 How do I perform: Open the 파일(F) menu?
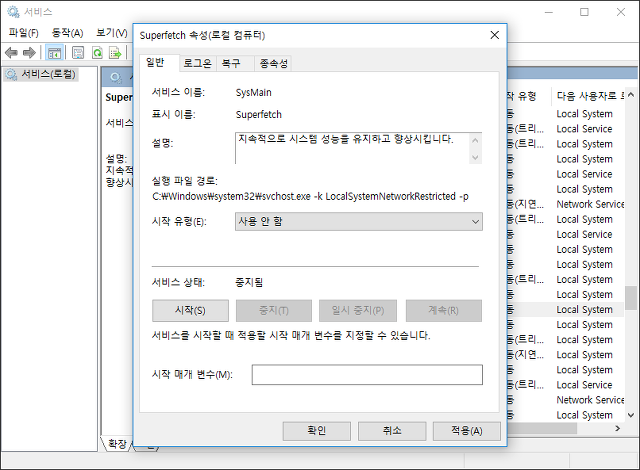24,33
